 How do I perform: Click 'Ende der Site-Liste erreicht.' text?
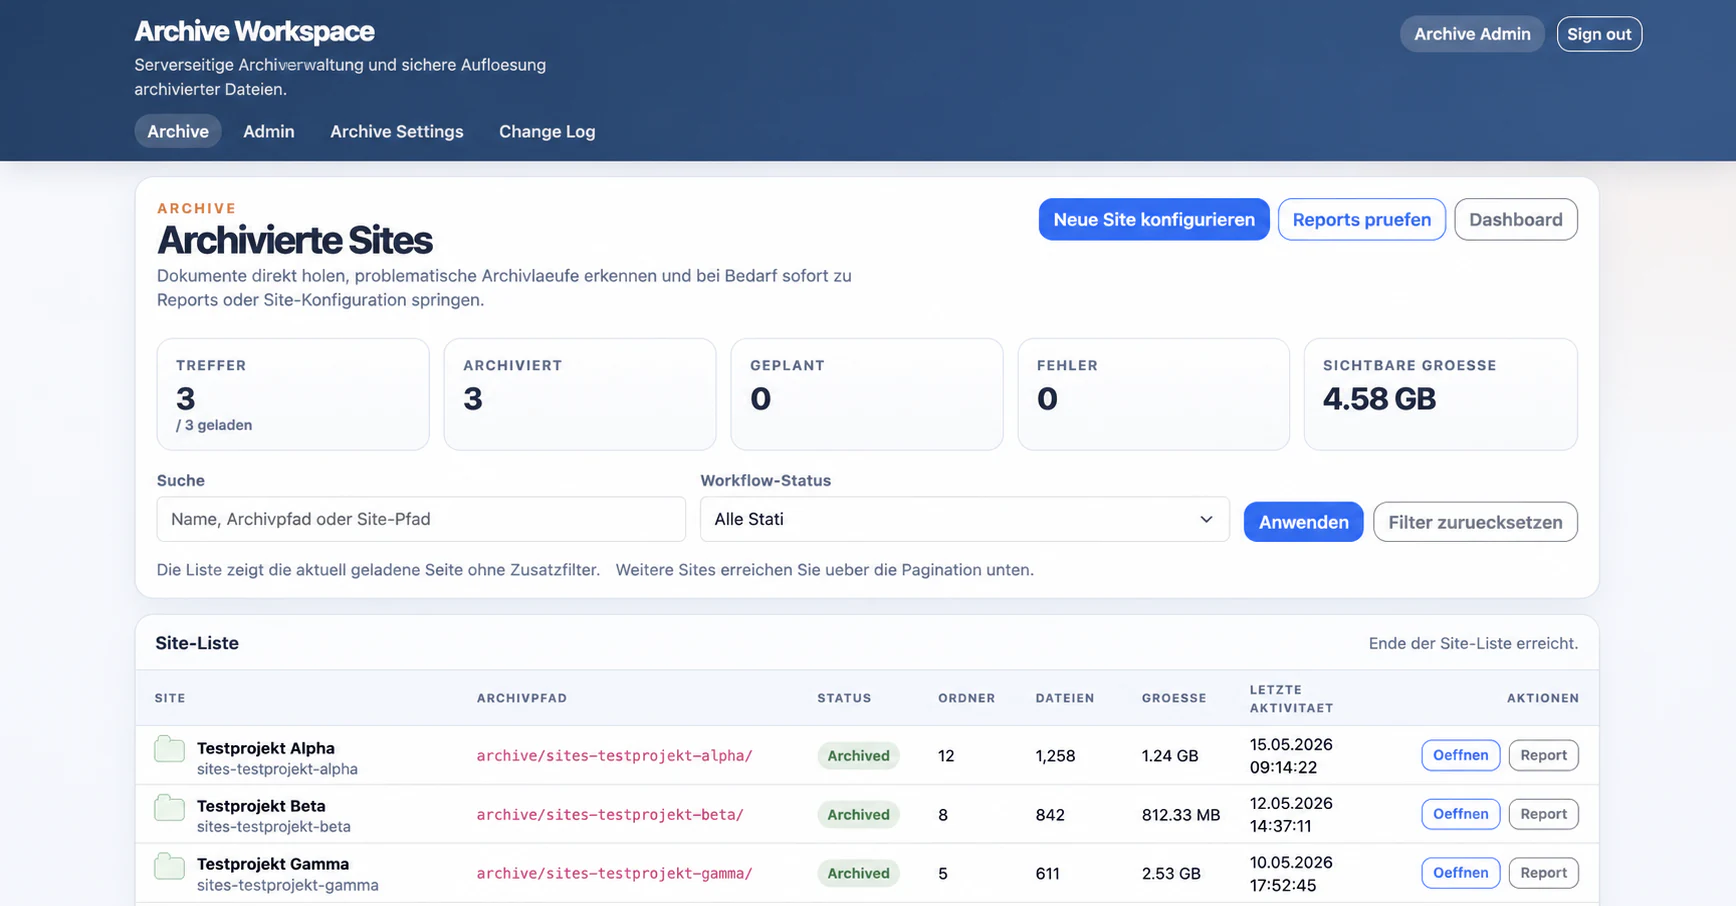(x=1473, y=643)
